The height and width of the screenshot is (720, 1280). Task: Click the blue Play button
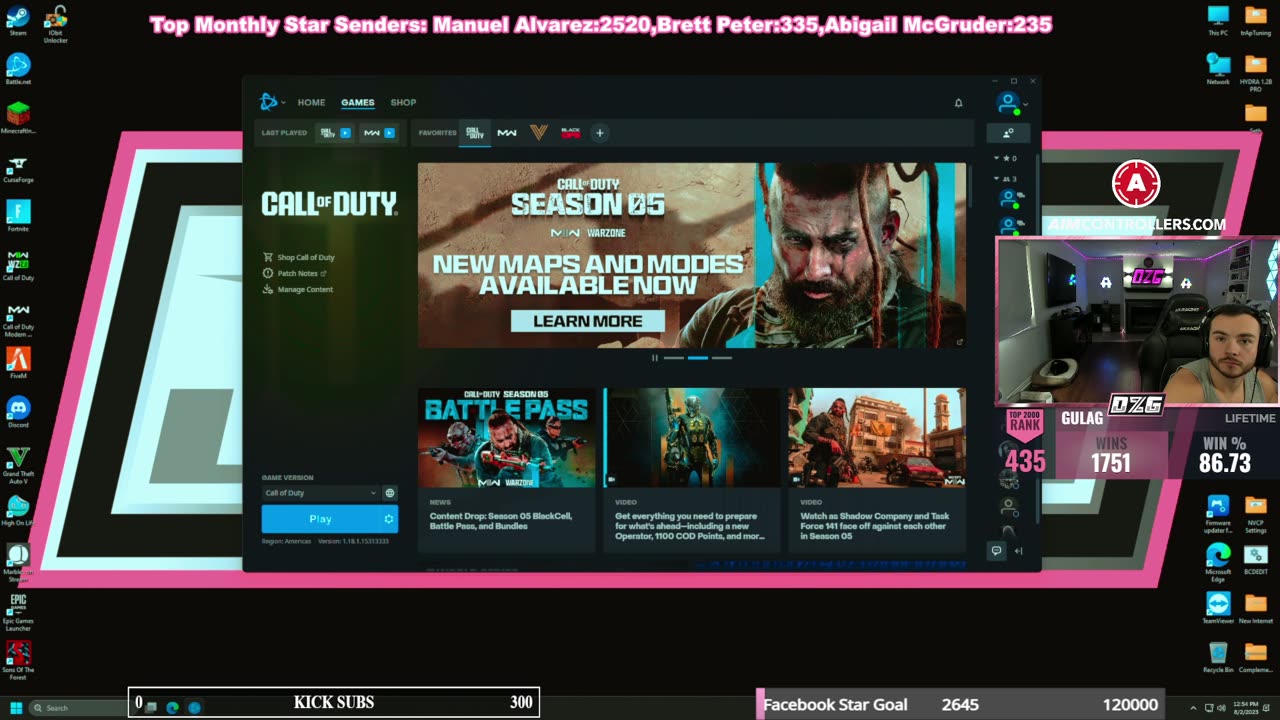[321, 519]
